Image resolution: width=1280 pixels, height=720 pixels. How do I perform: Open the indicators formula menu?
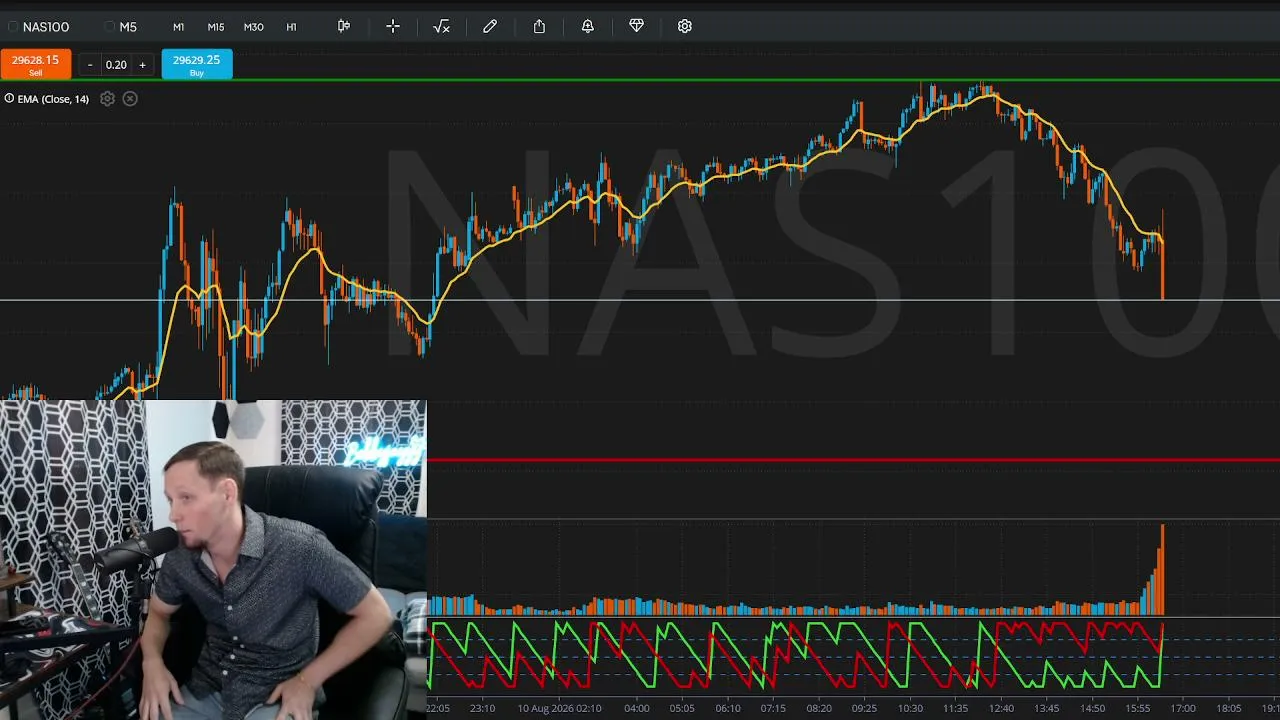[441, 26]
